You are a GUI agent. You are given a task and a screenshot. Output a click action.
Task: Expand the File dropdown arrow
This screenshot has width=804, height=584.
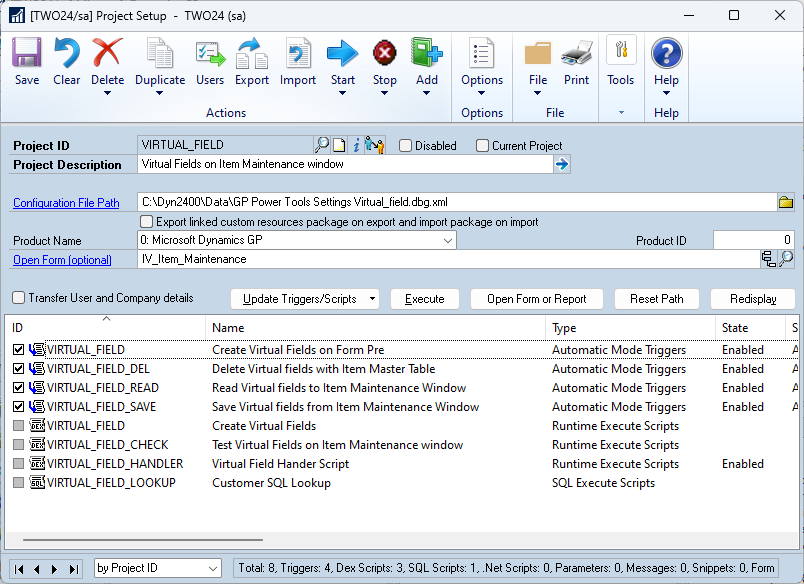(x=537, y=93)
